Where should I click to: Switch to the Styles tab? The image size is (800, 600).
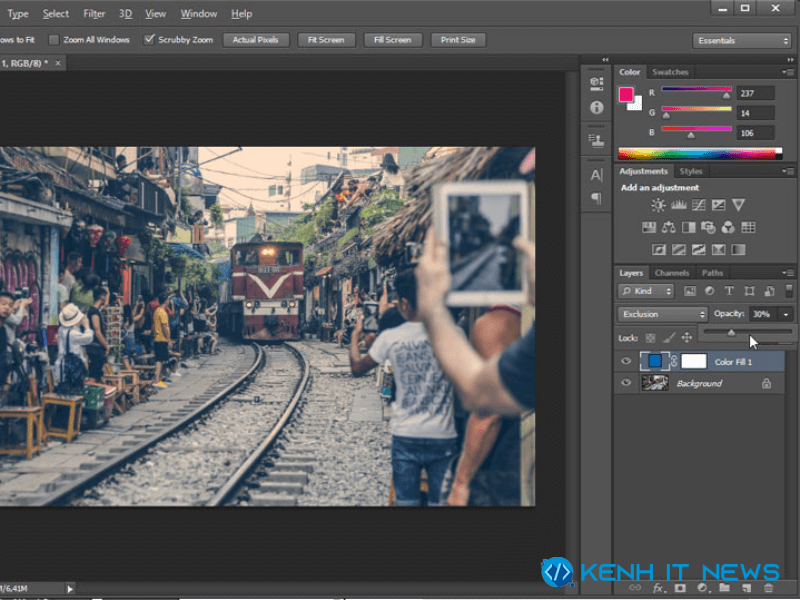(691, 171)
